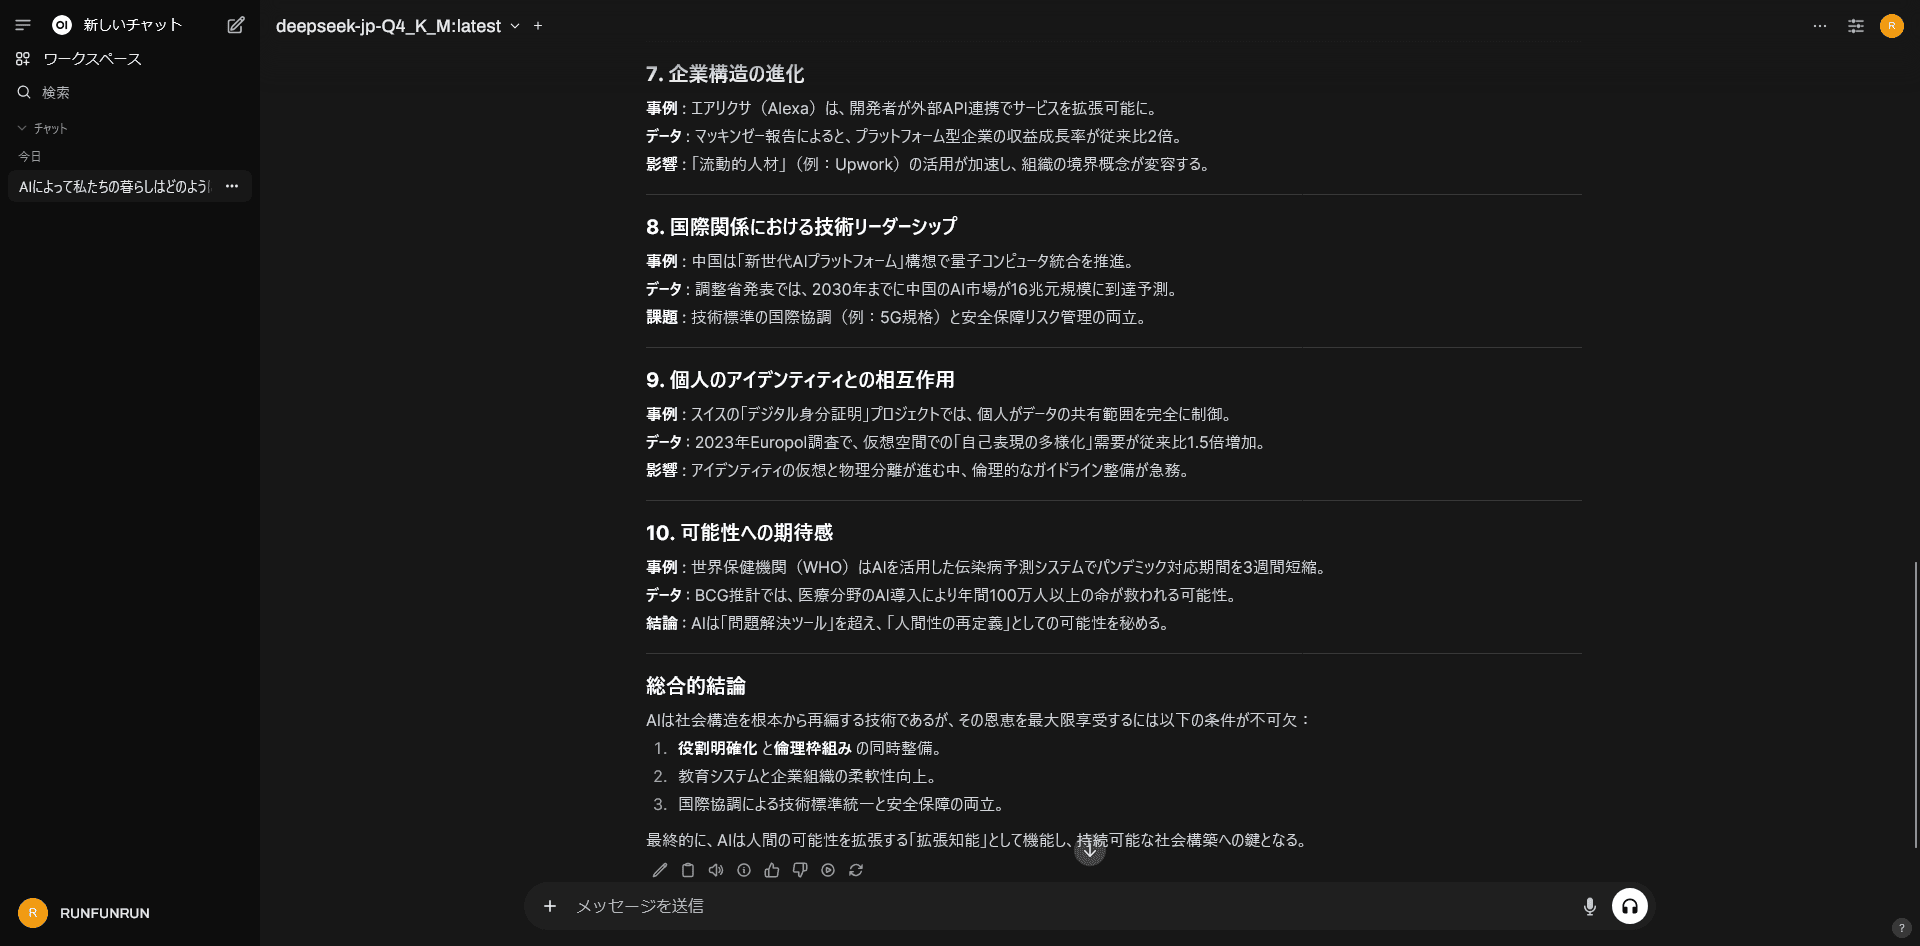Collapse the チャット section chevron
This screenshot has height=946, width=1920.
point(22,128)
